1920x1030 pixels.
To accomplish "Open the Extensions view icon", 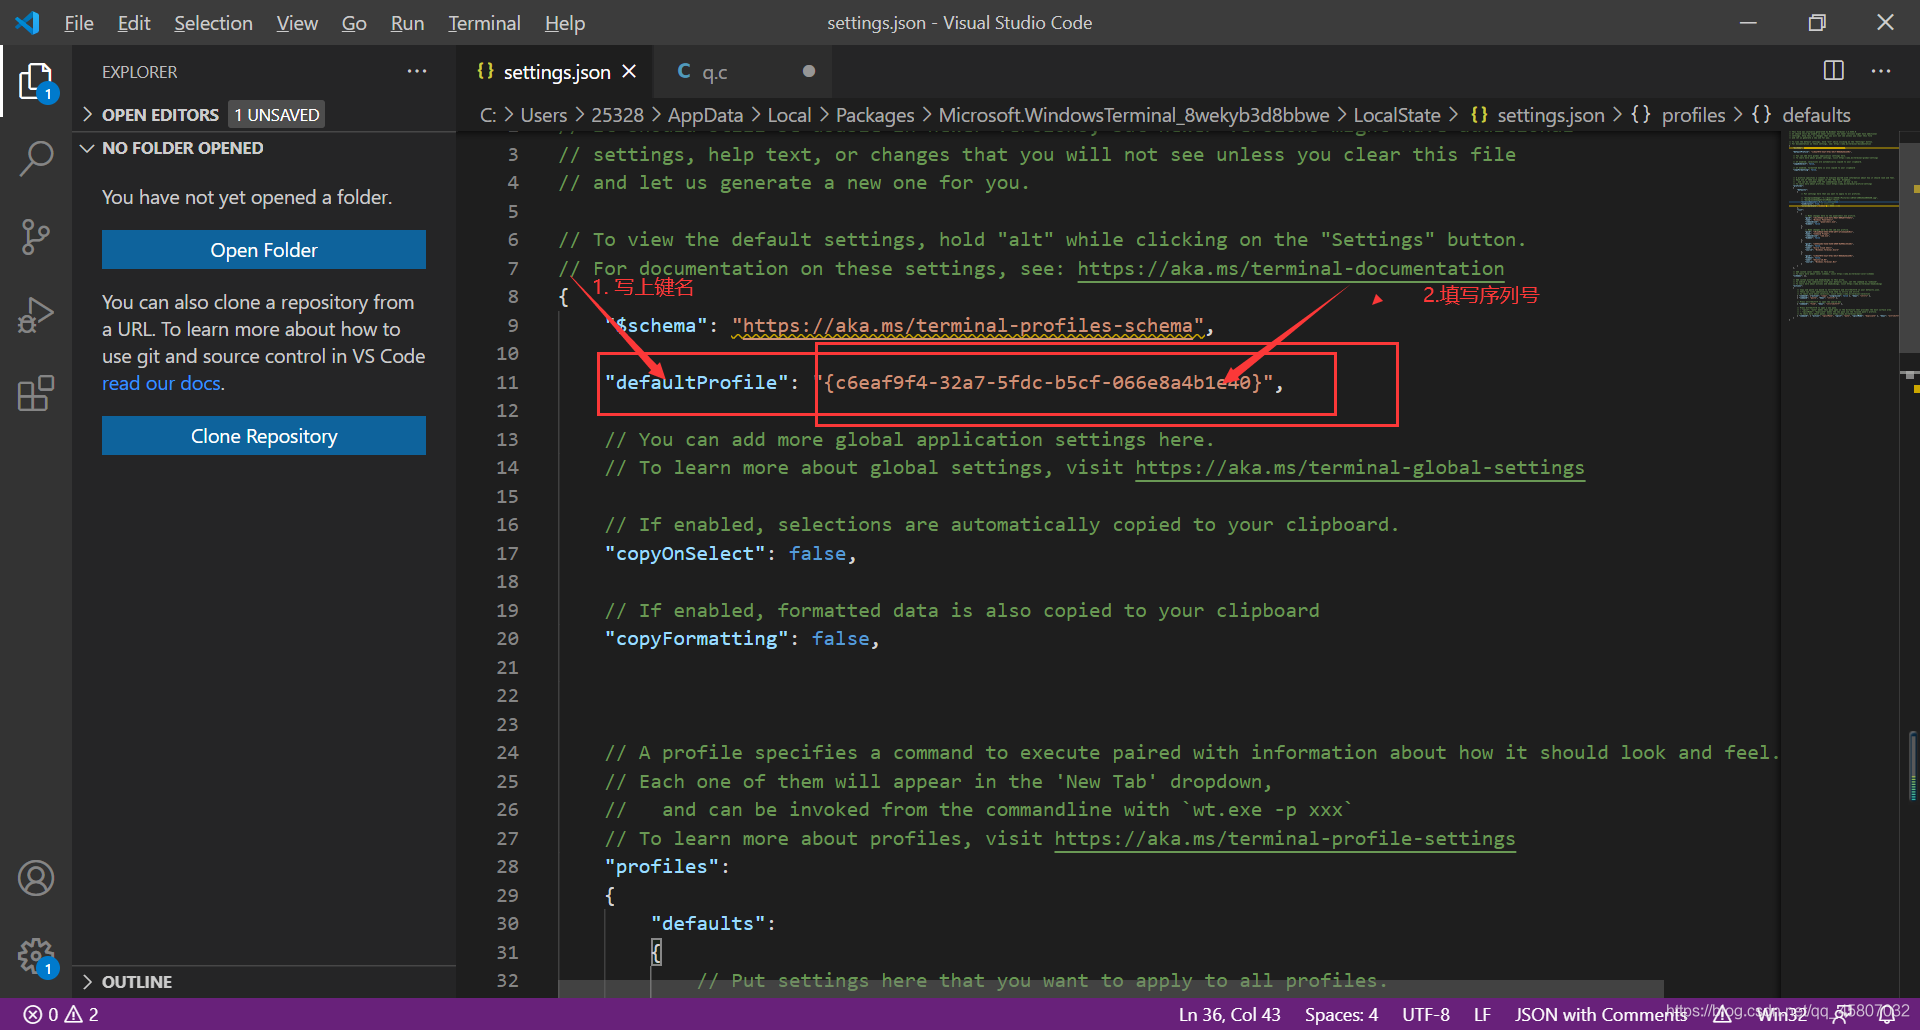I will coord(36,393).
